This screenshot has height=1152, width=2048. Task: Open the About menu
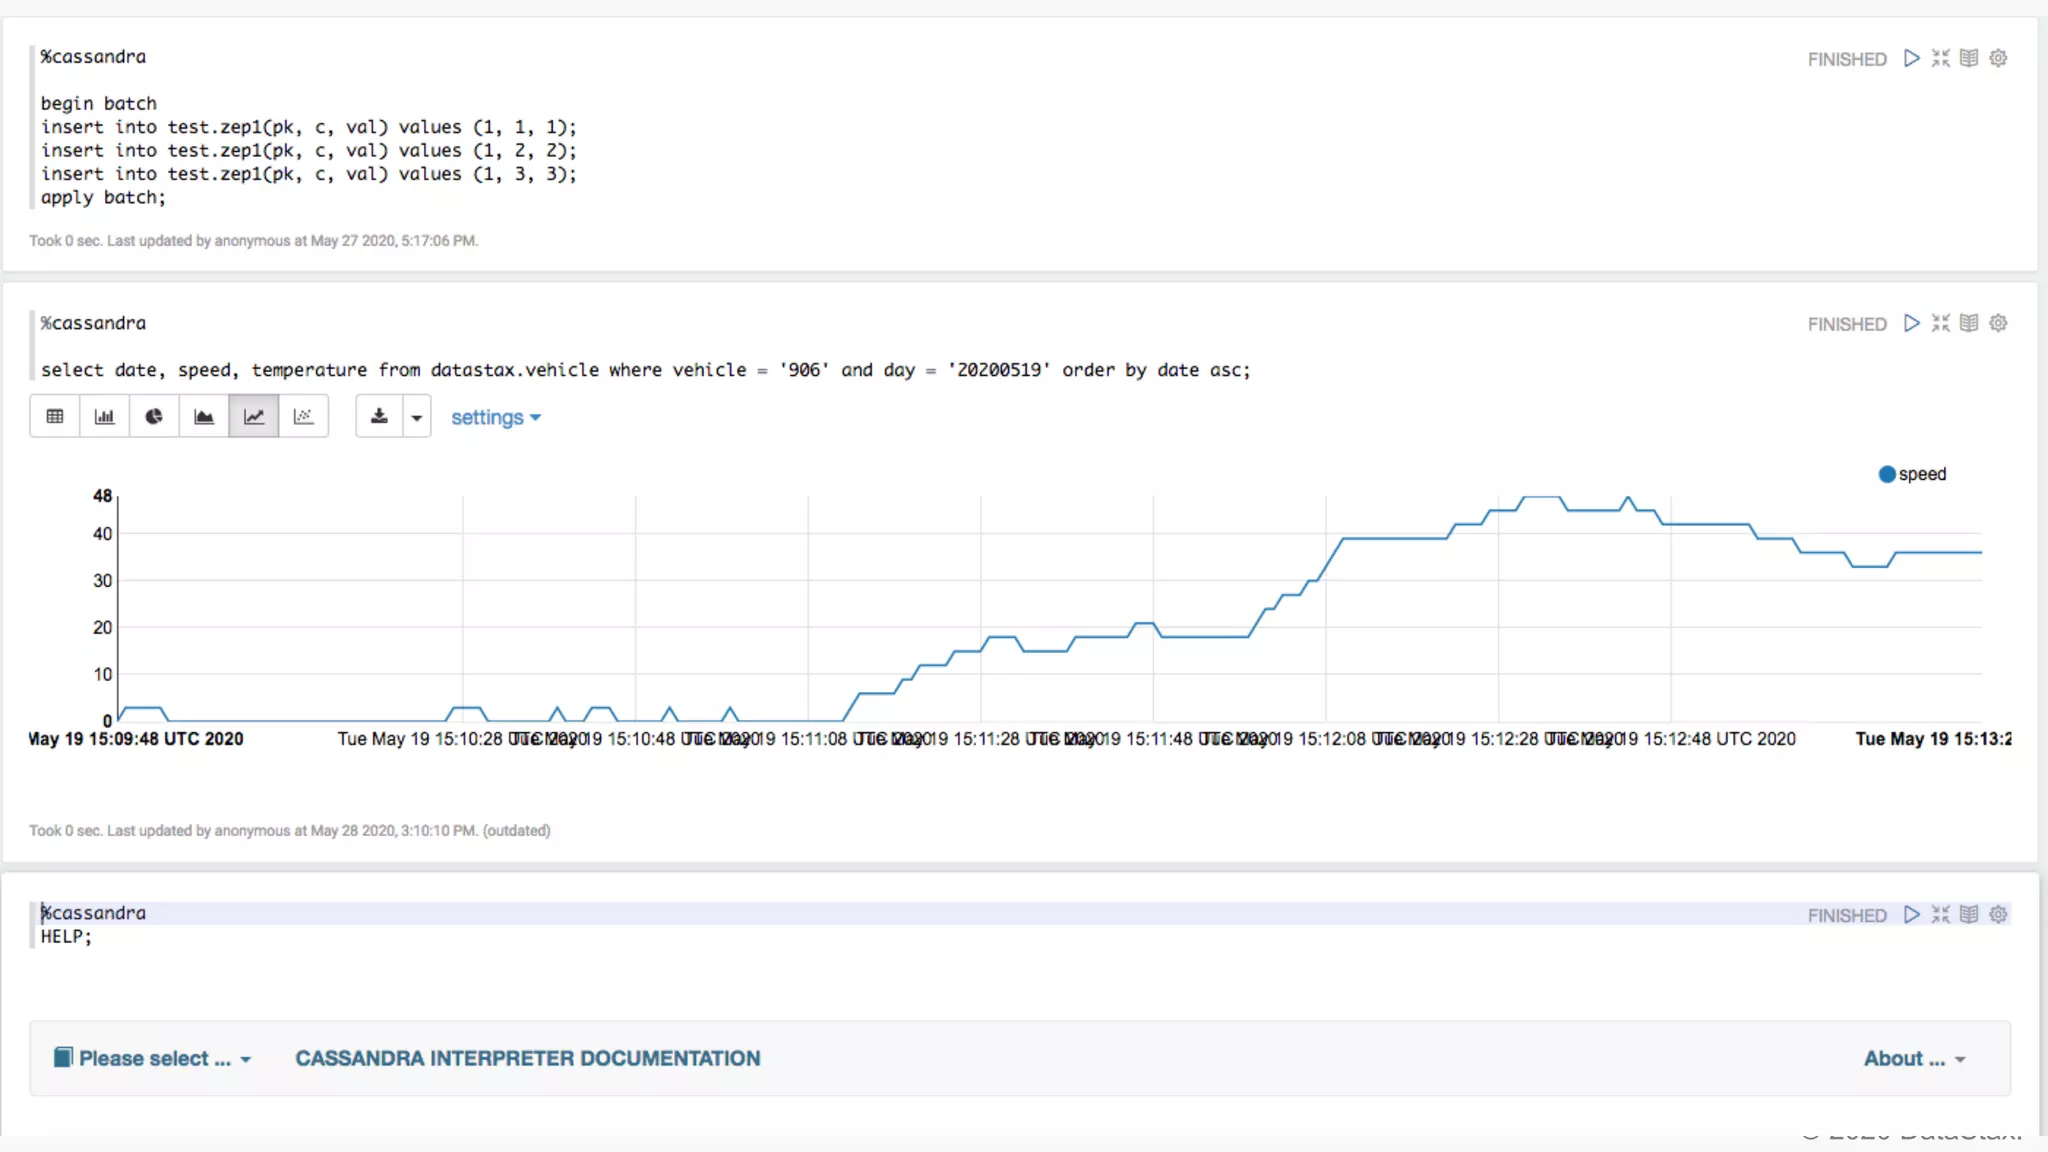pyautogui.click(x=1913, y=1058)
